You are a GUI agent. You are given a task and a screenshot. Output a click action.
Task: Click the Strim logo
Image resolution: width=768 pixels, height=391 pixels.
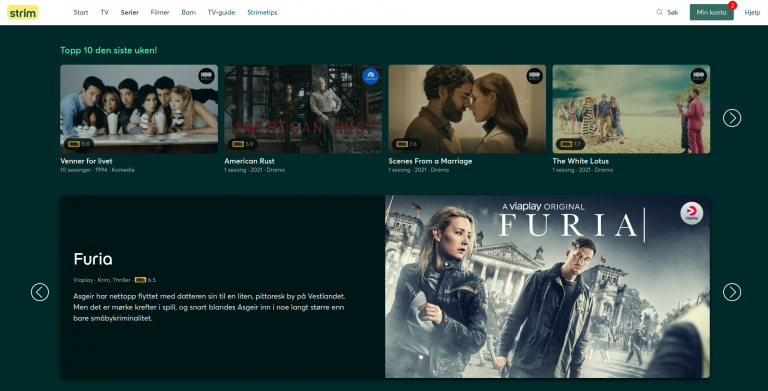[x=23, y=12]
